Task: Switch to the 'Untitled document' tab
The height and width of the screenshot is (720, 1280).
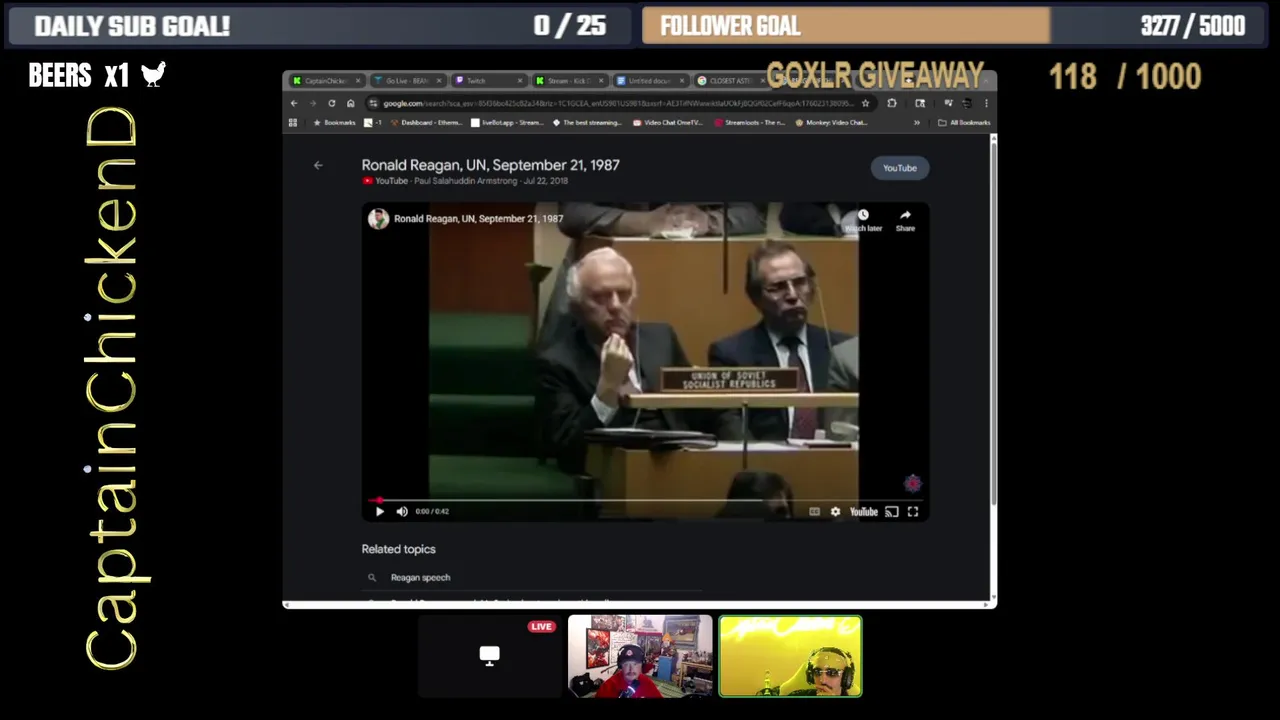Action: tap(649, 81)
